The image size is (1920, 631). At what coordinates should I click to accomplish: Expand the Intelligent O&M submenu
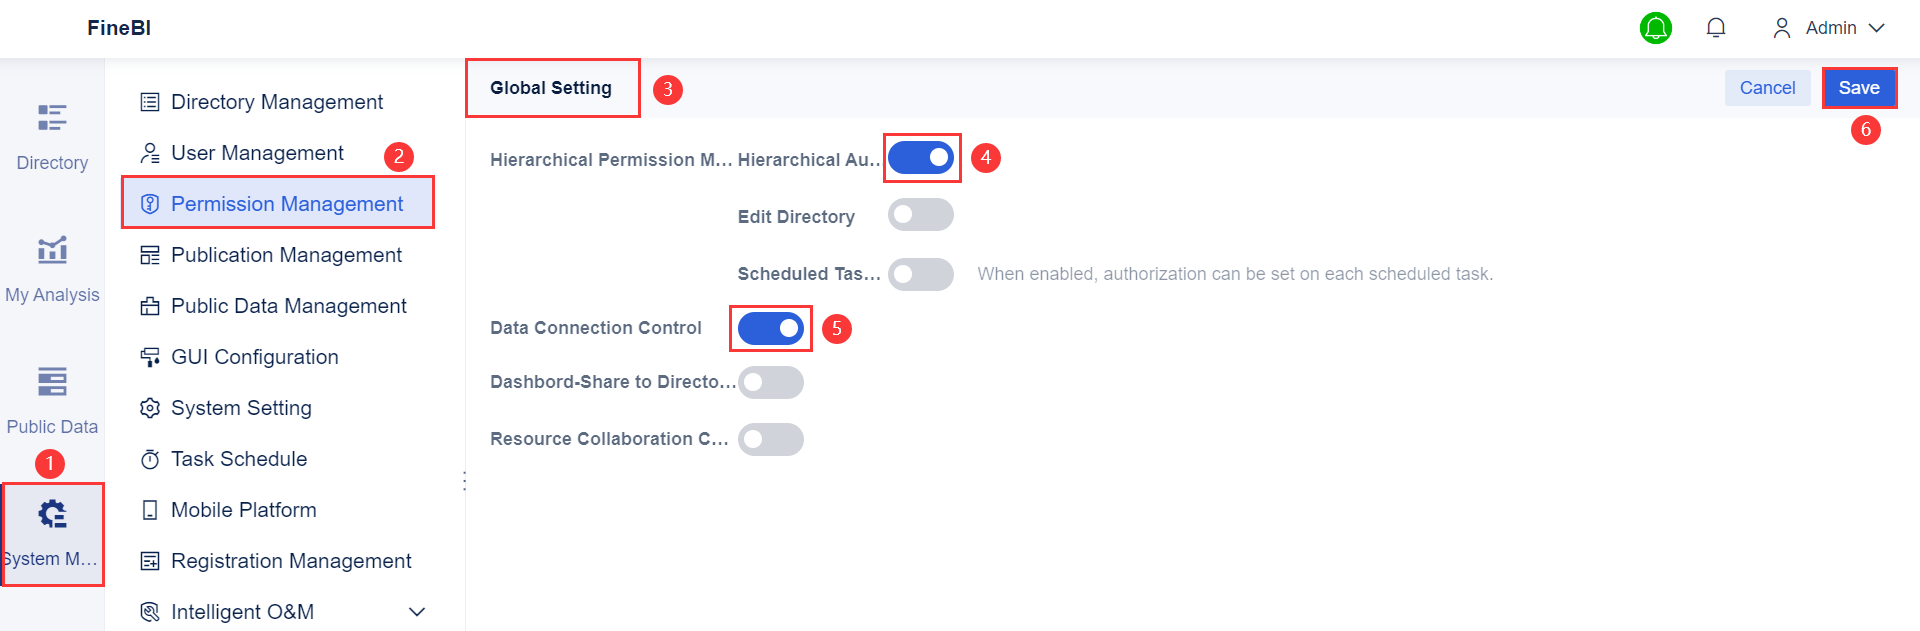point(417,612)
